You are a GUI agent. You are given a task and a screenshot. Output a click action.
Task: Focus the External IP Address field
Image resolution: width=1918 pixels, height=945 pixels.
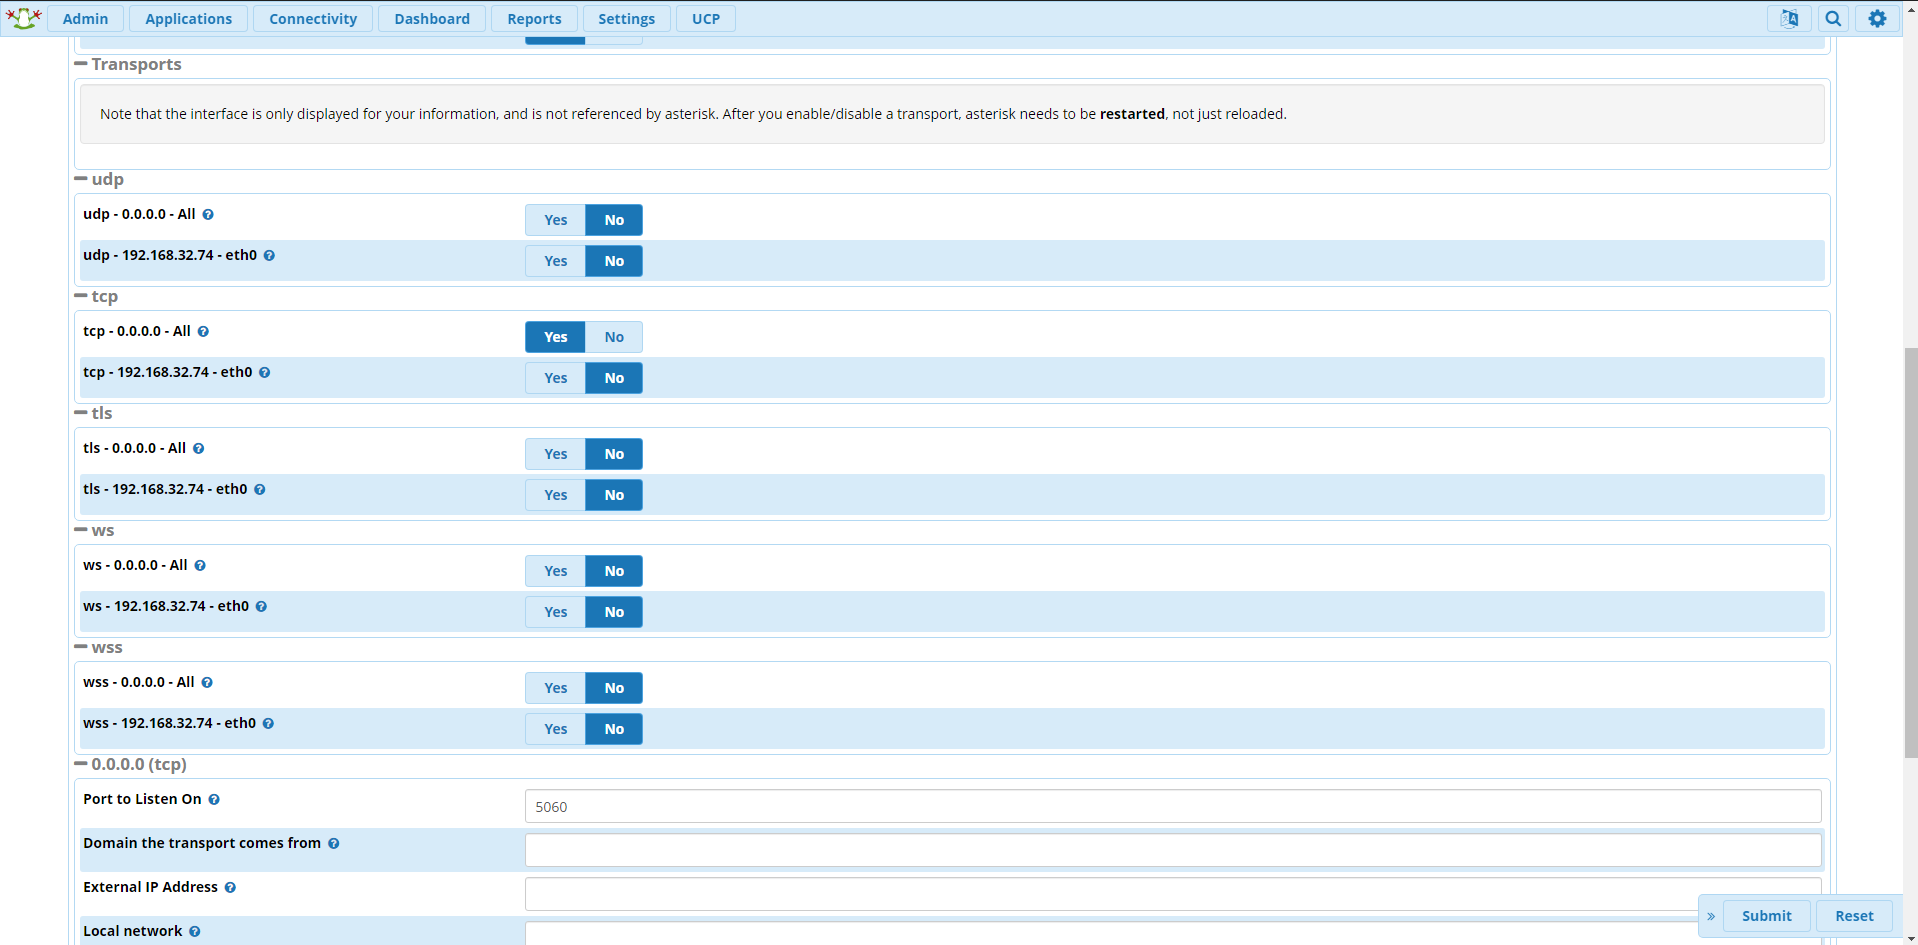click(x=1173, y=894)
